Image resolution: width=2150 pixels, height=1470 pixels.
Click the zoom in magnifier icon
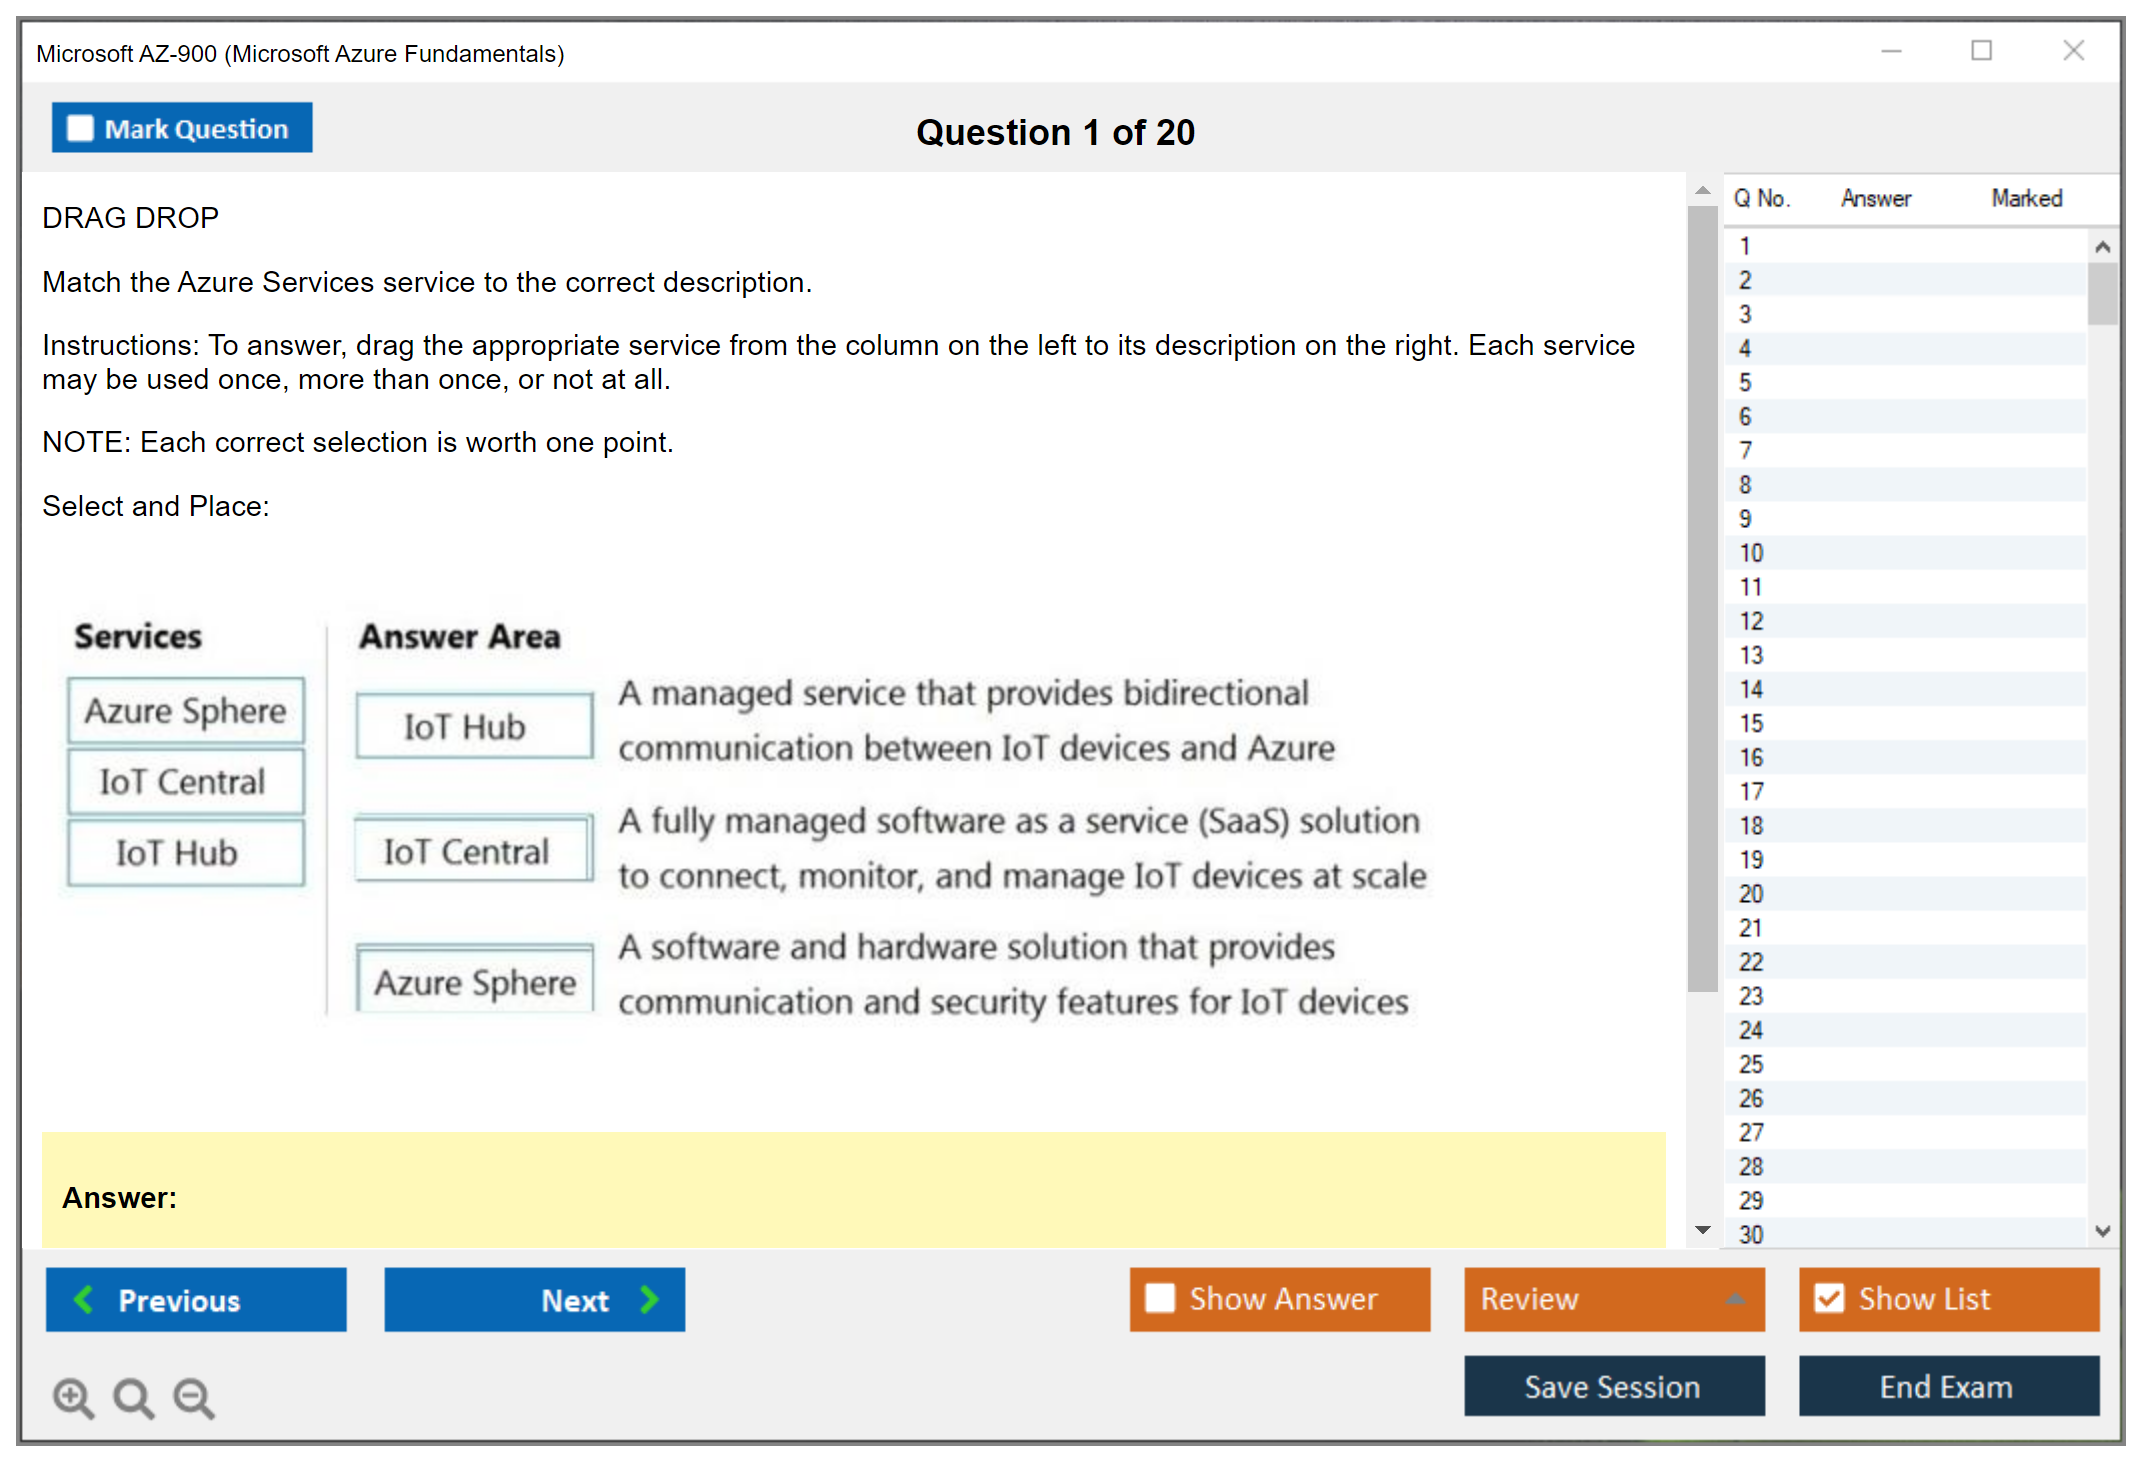point(73,1397)
